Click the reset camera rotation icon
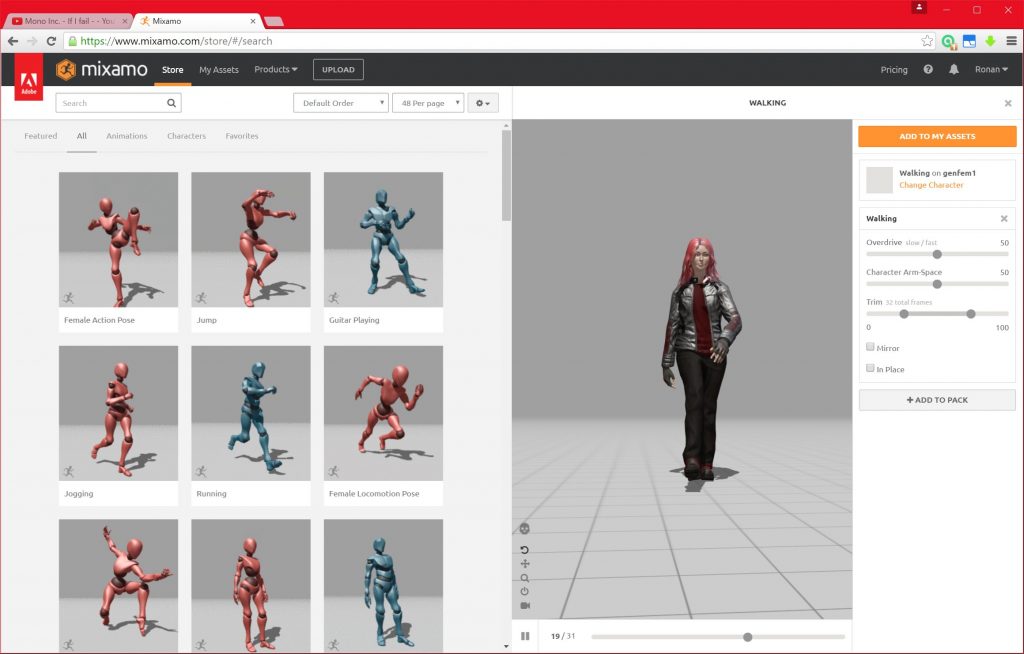Viewport: 1024px width, 654px height. (524, 549)
